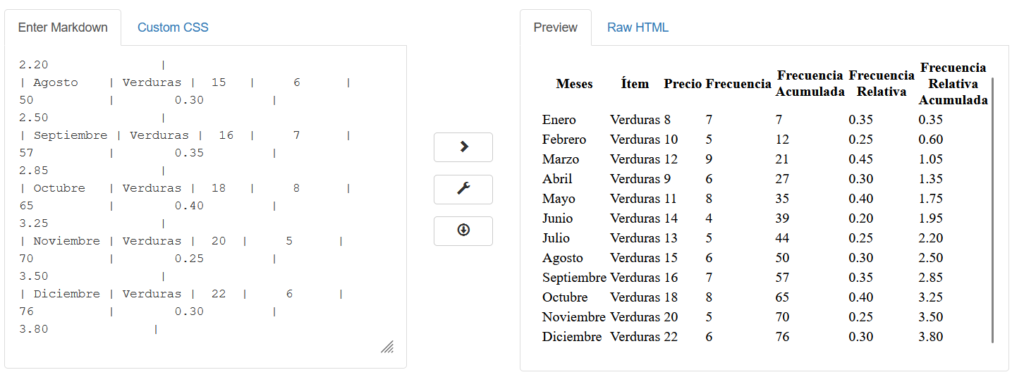Image resolution: width=1024 pixels, height=389 pixels.
Task: Click the Septiembre cell in preview table
Action: (x=574, y=277)
